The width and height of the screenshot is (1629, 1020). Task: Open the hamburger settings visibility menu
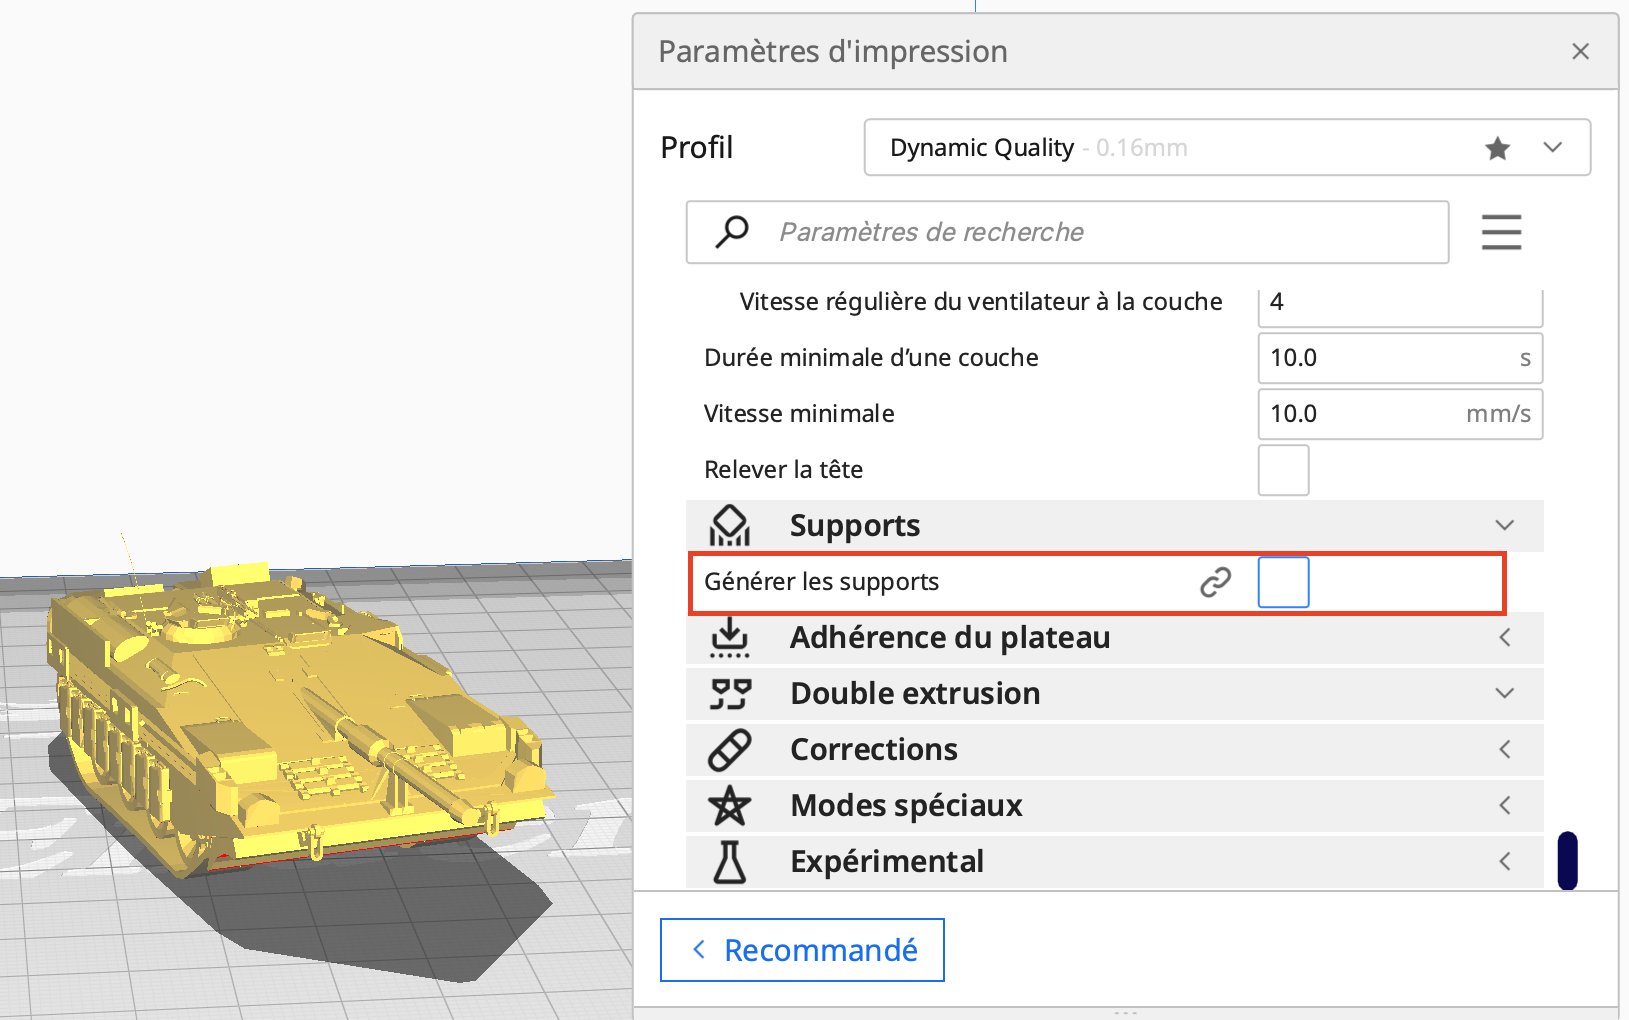tap(1501, 232)
